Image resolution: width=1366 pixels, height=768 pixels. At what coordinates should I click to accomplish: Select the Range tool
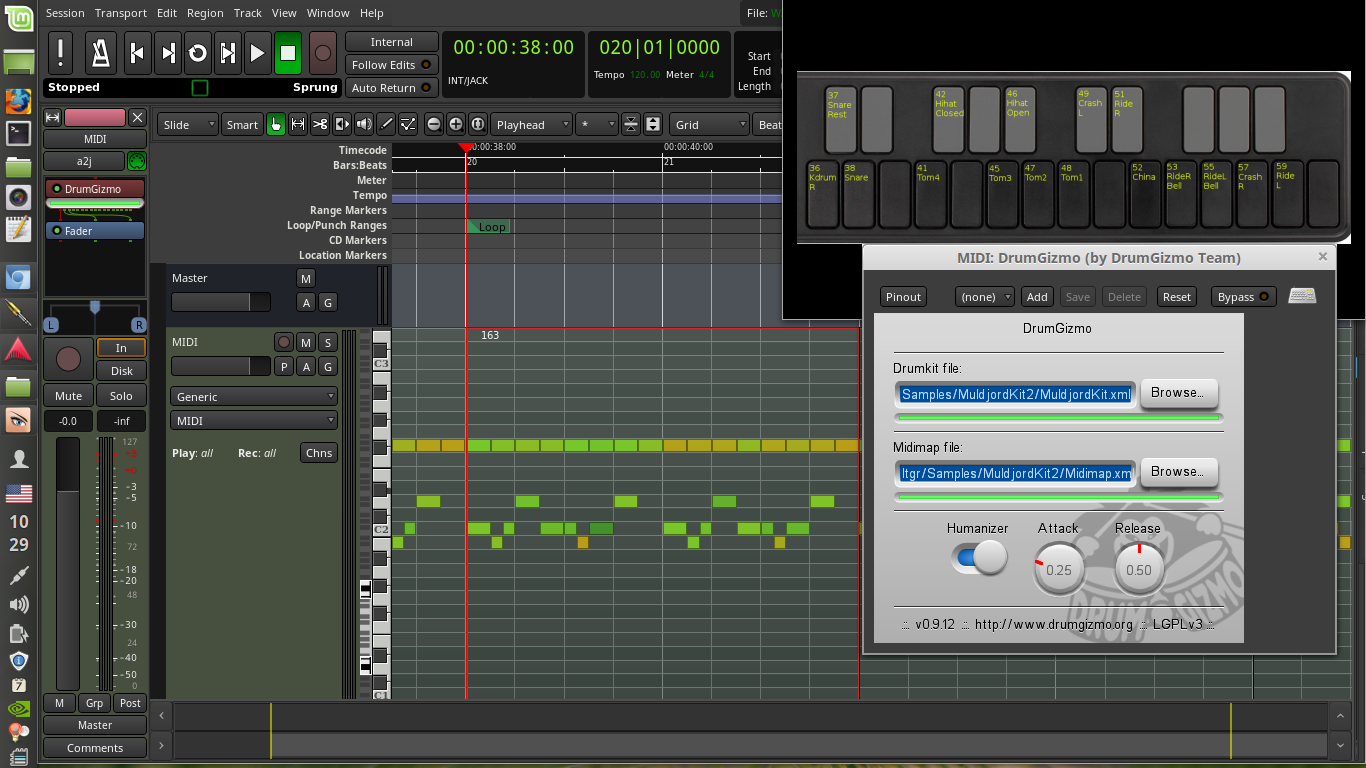[298, 124]
